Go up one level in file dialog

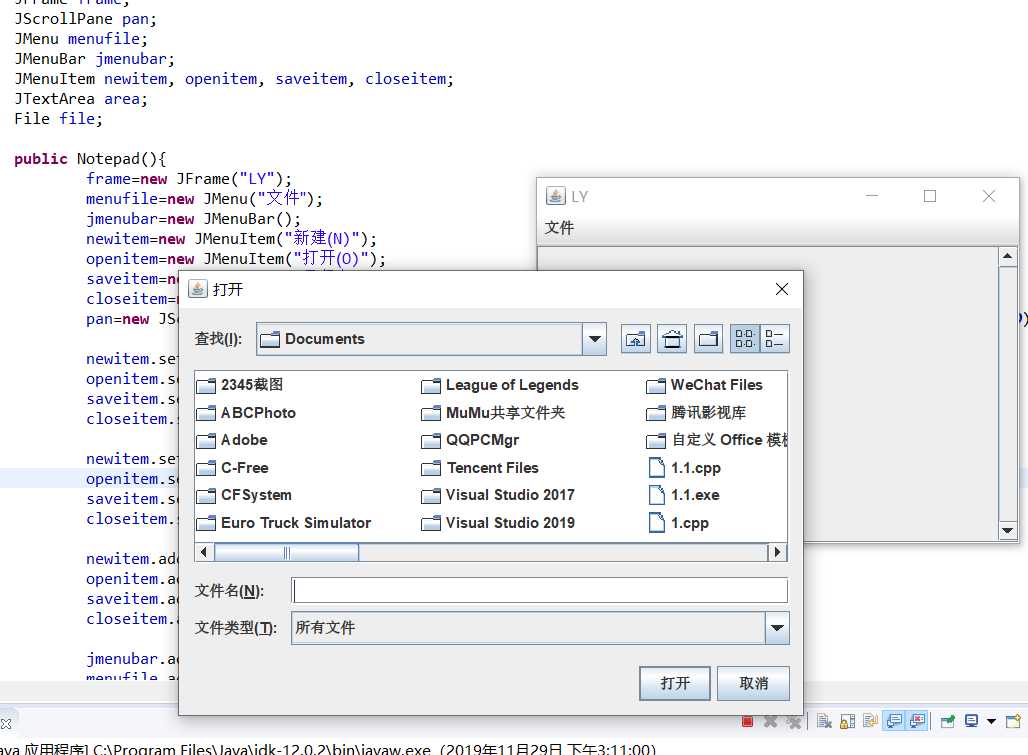pyautogui.click(x=635, y=339)
